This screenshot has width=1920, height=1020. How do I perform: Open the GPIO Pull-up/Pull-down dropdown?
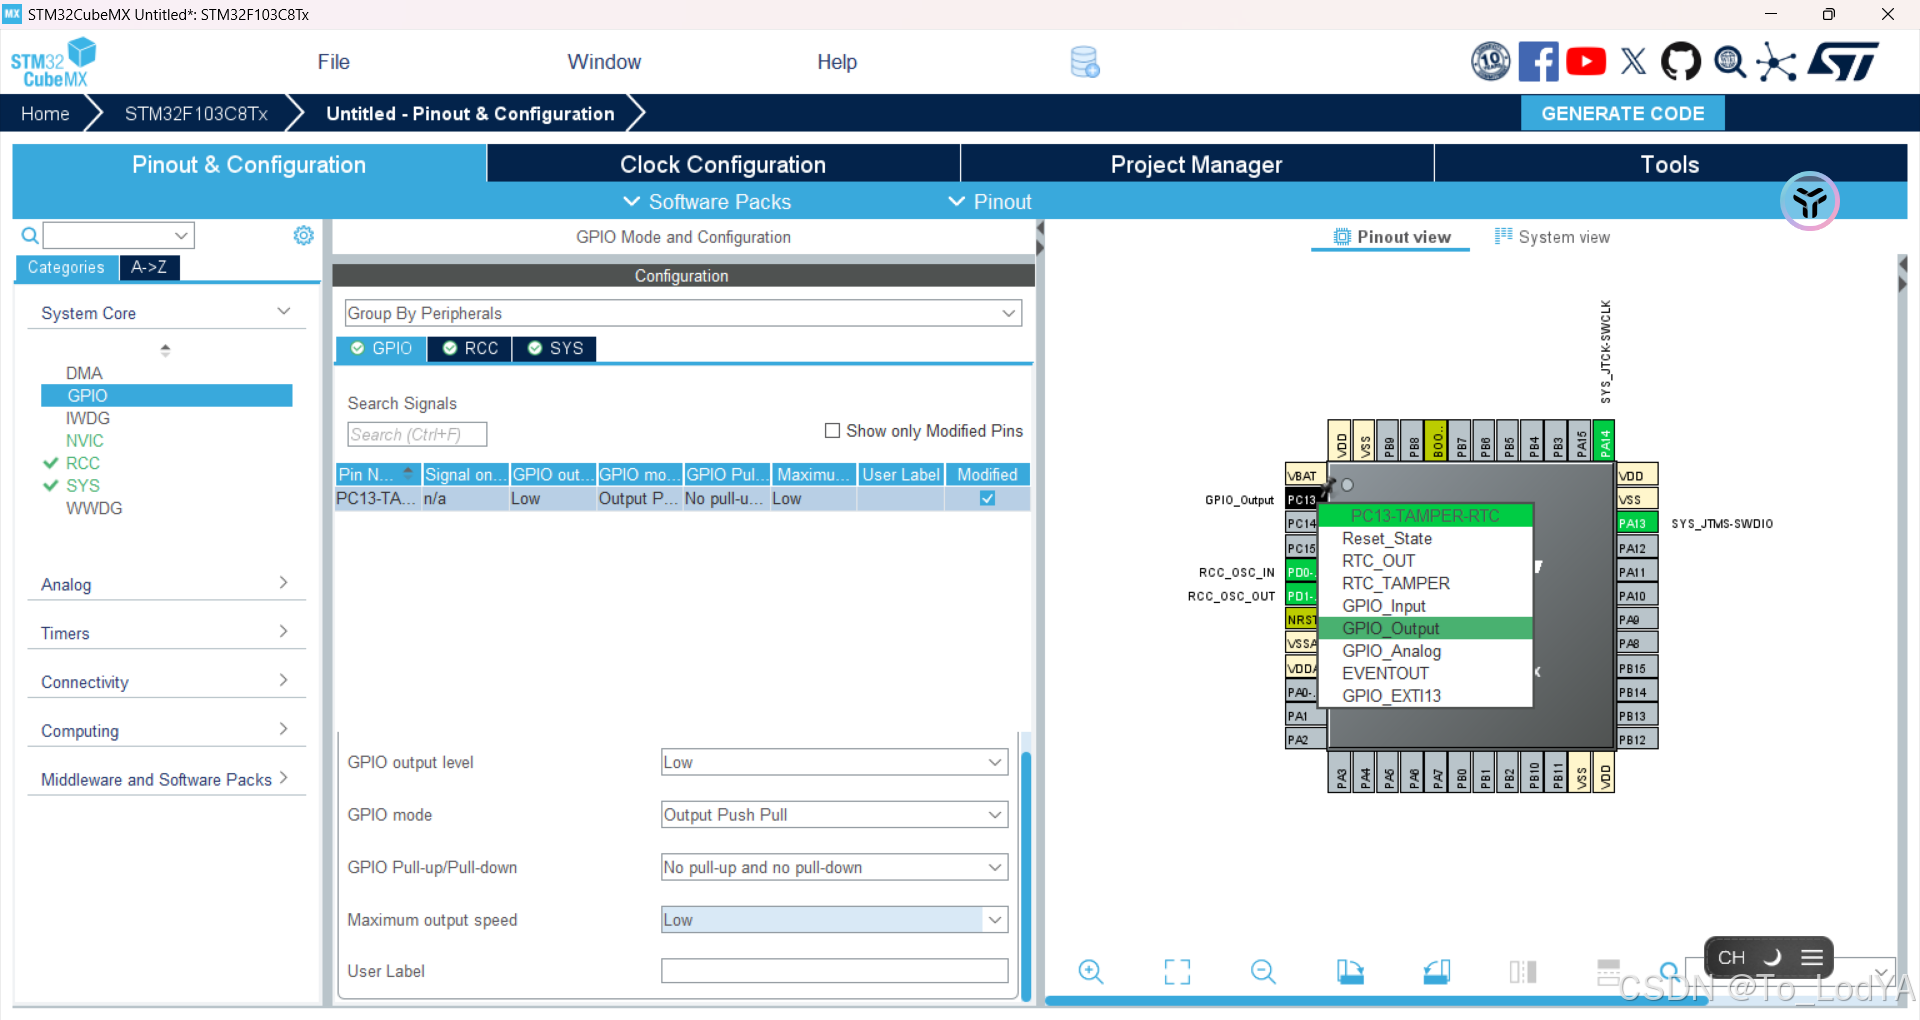click(x=834, y=868)
